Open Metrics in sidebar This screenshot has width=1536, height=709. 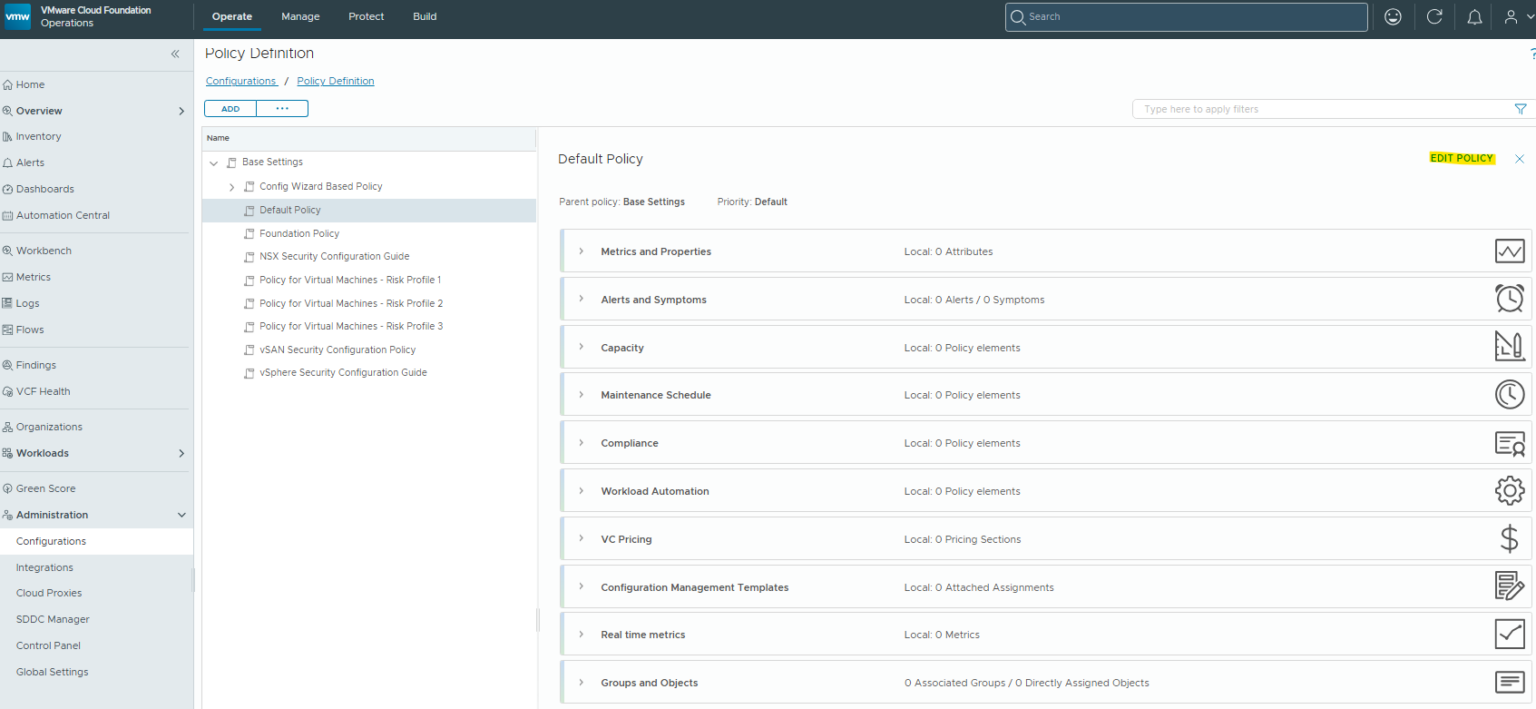click(33, 277)
